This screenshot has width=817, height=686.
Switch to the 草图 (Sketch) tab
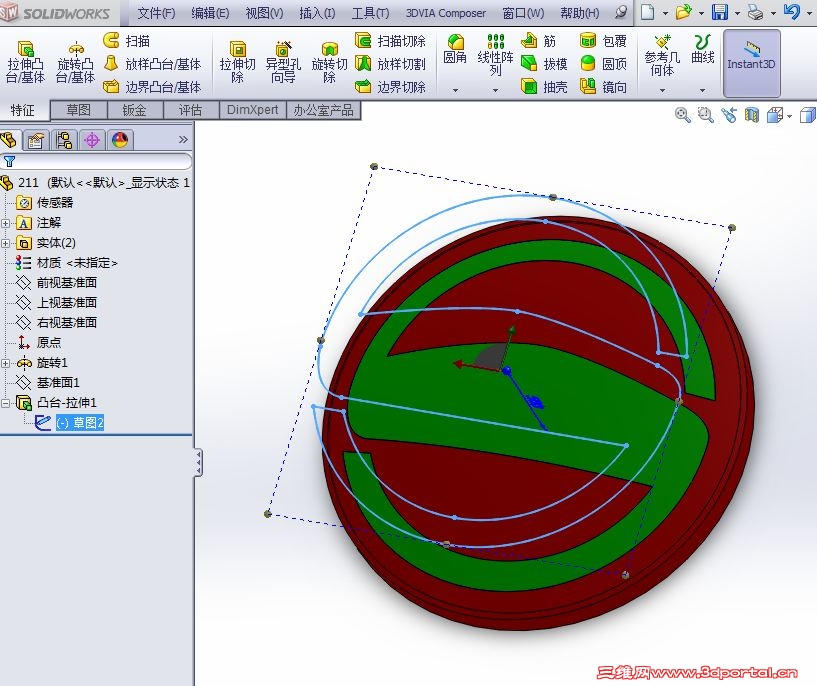click(x=79, y=110)
